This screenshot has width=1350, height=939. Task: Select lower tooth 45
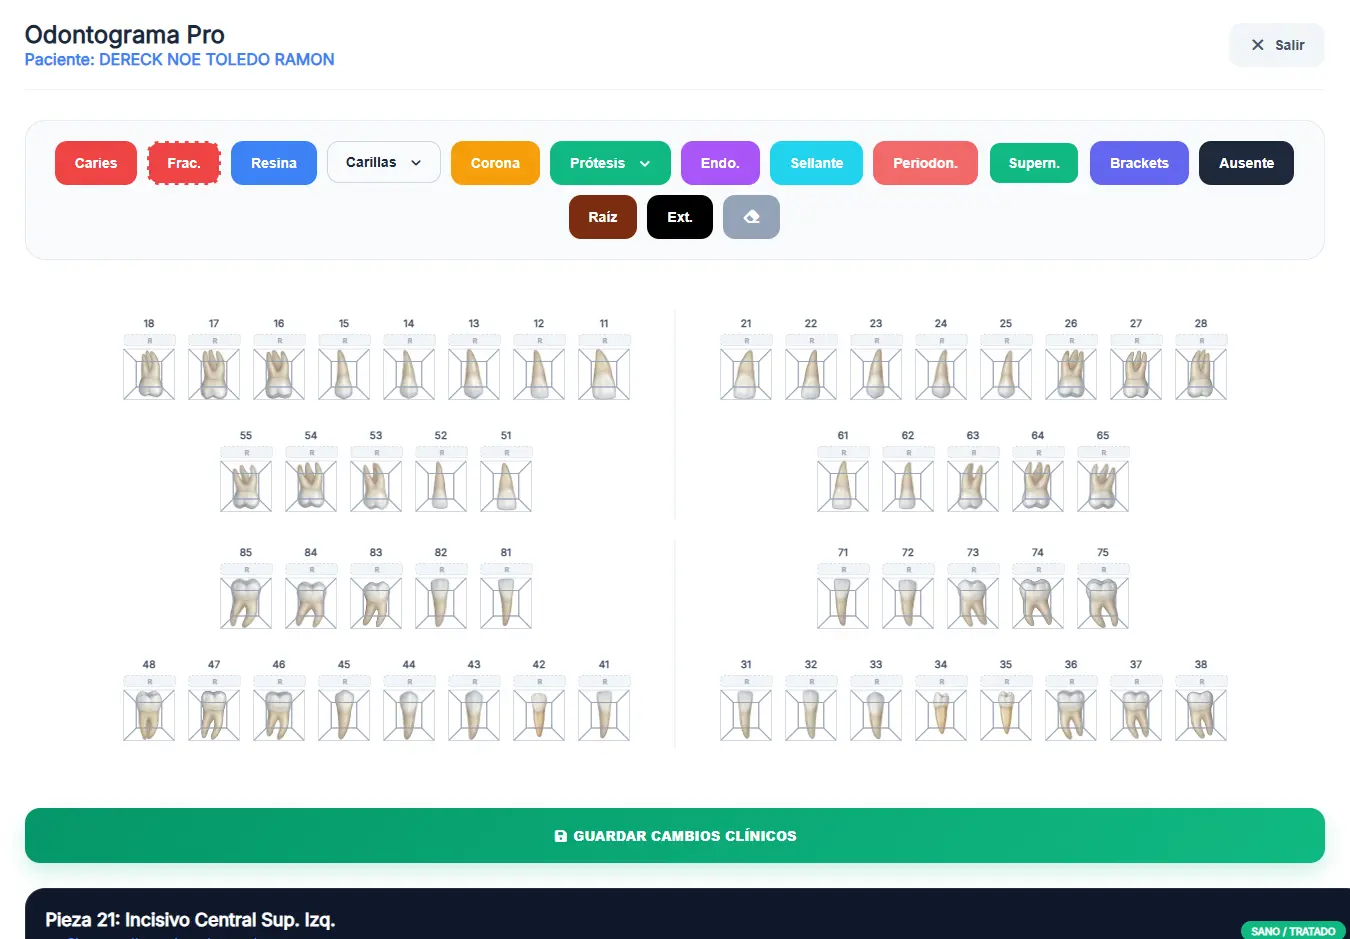[x=344, y=715]
